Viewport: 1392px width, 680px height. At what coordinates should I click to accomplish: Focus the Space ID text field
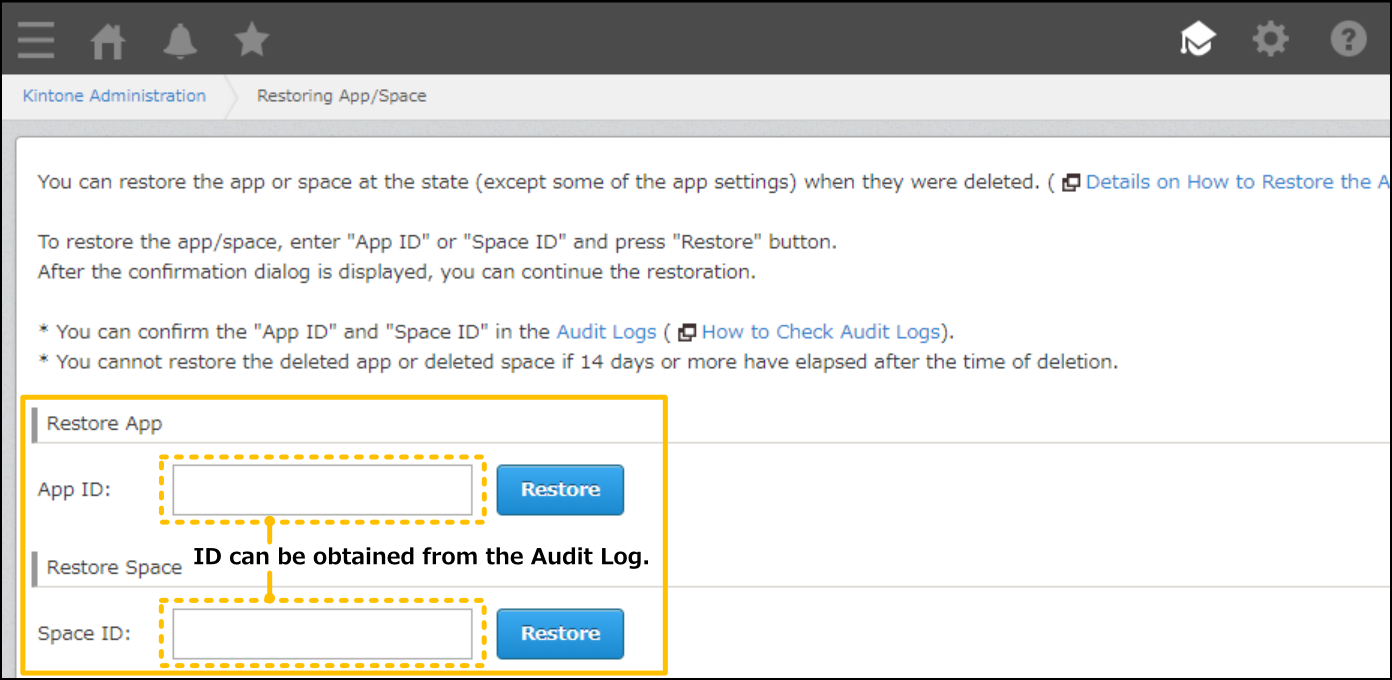point(322,634)
